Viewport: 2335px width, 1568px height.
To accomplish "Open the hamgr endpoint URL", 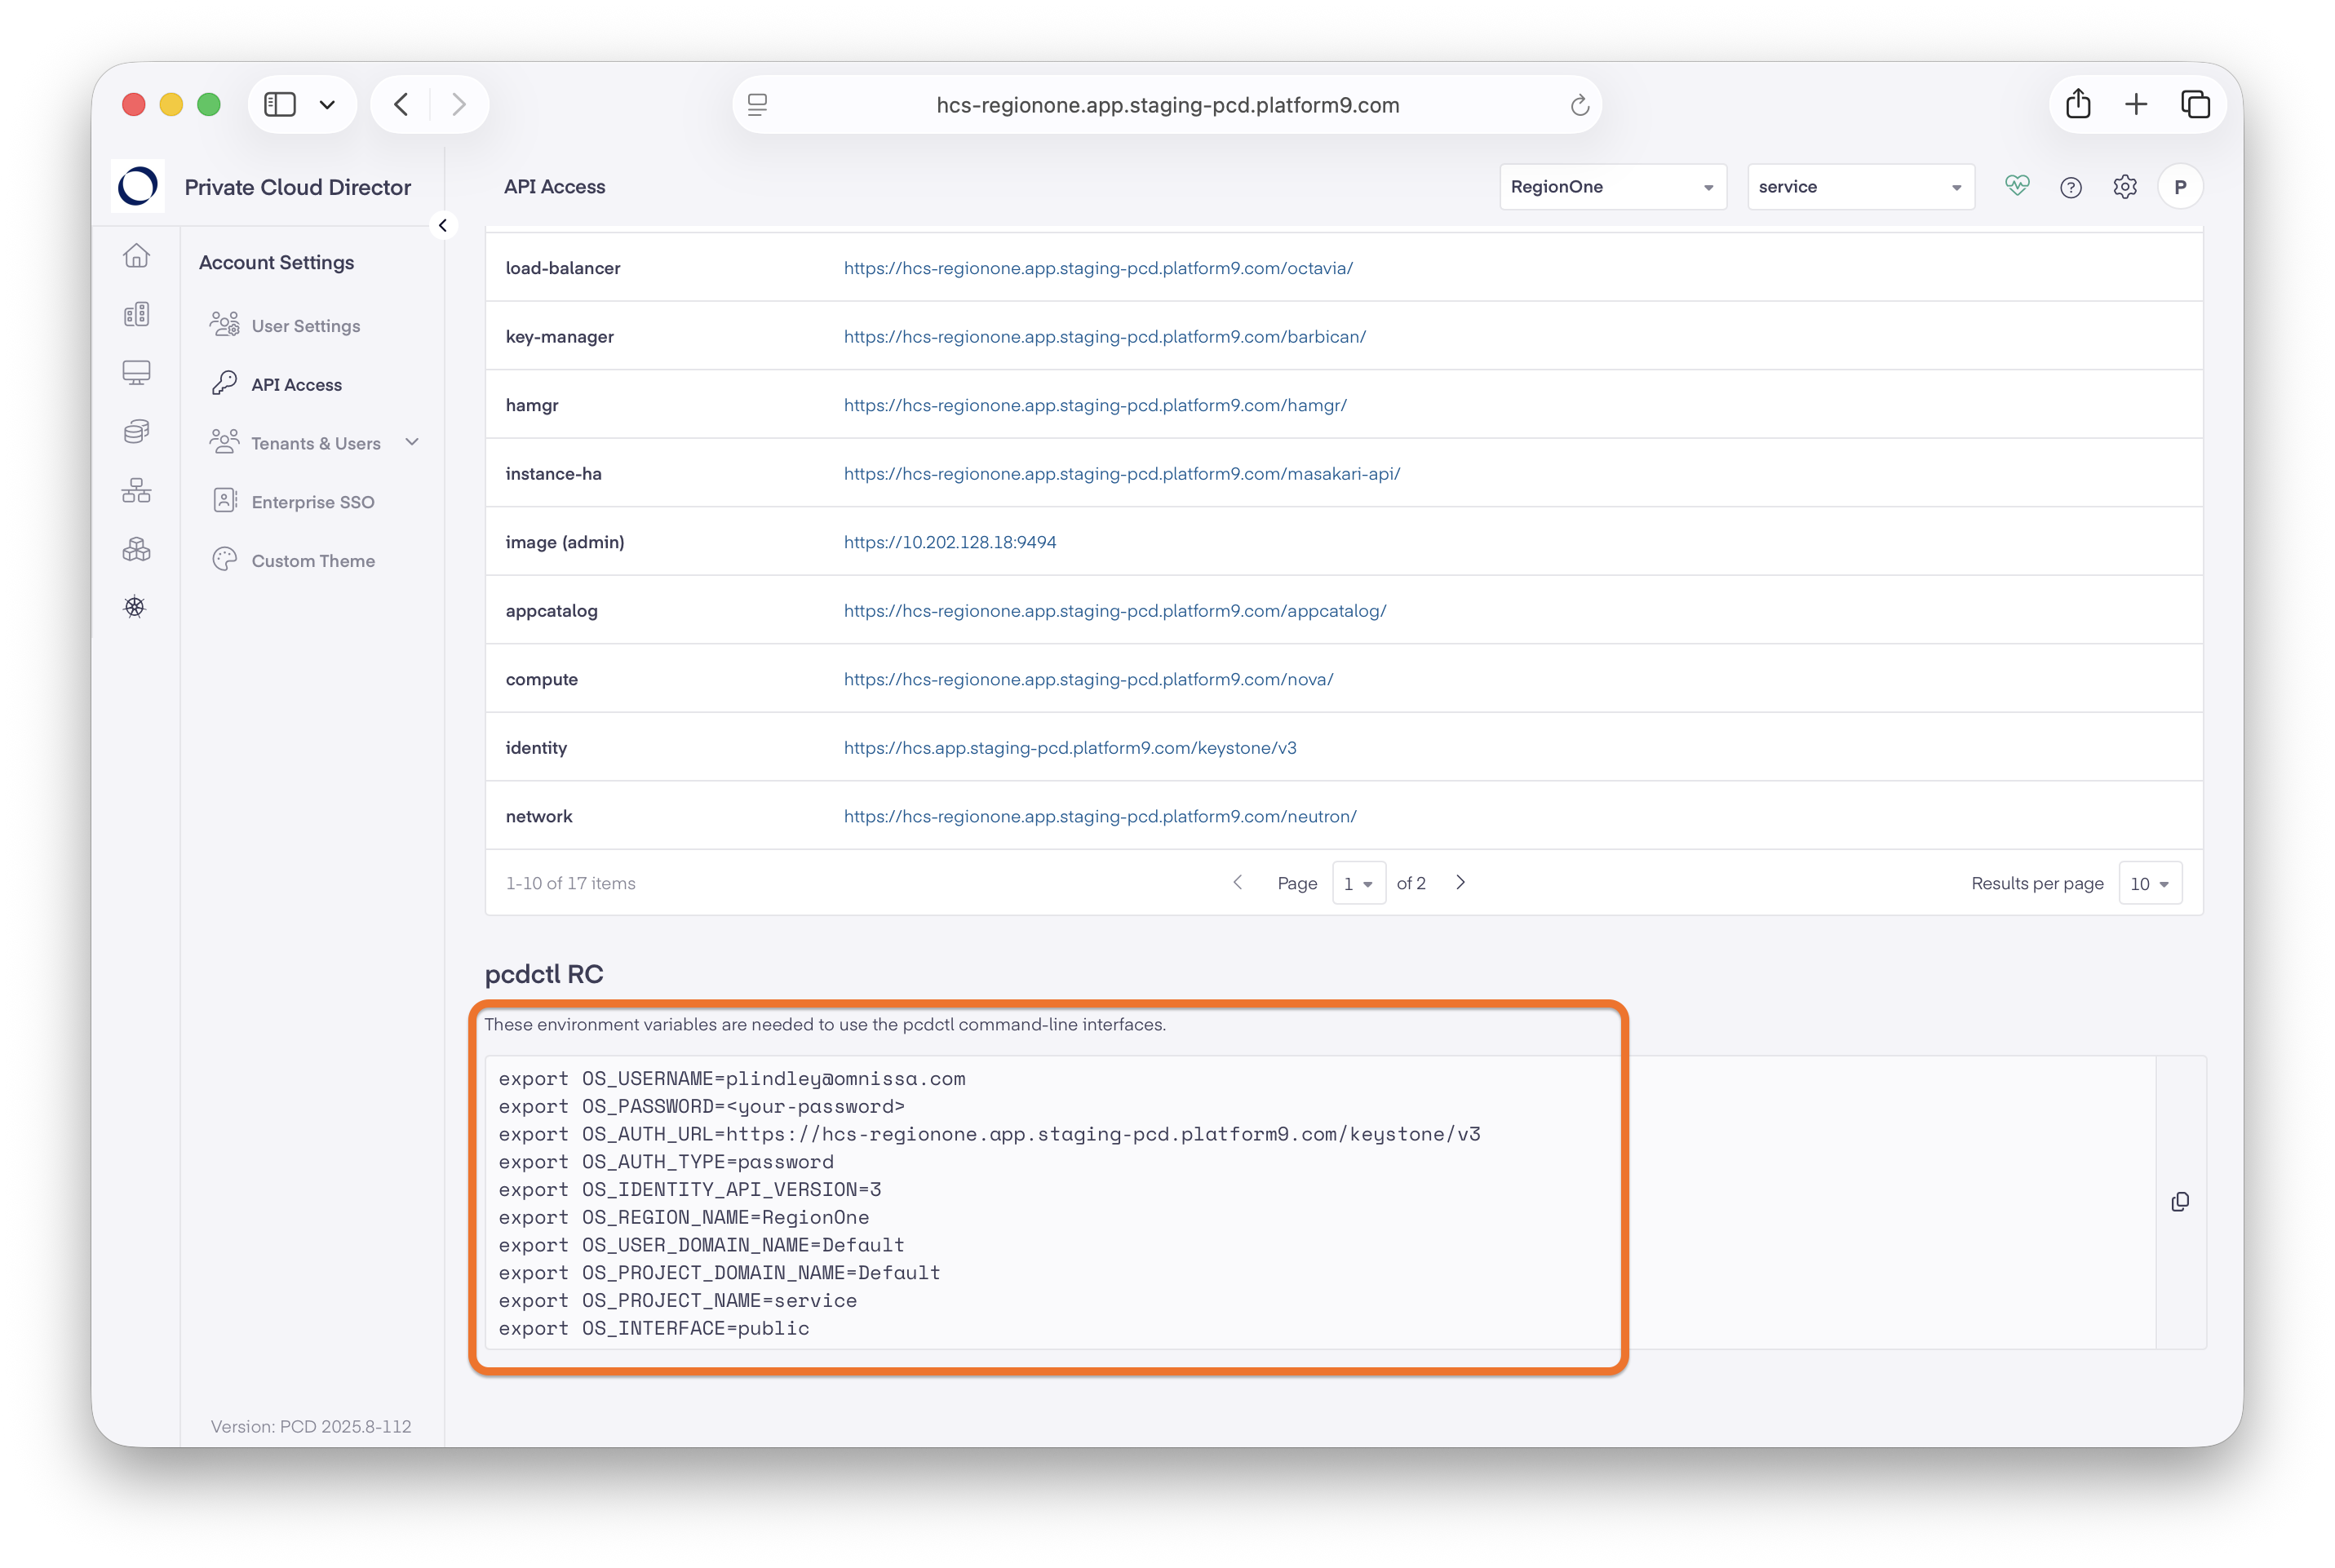I will click(1095, 405).
